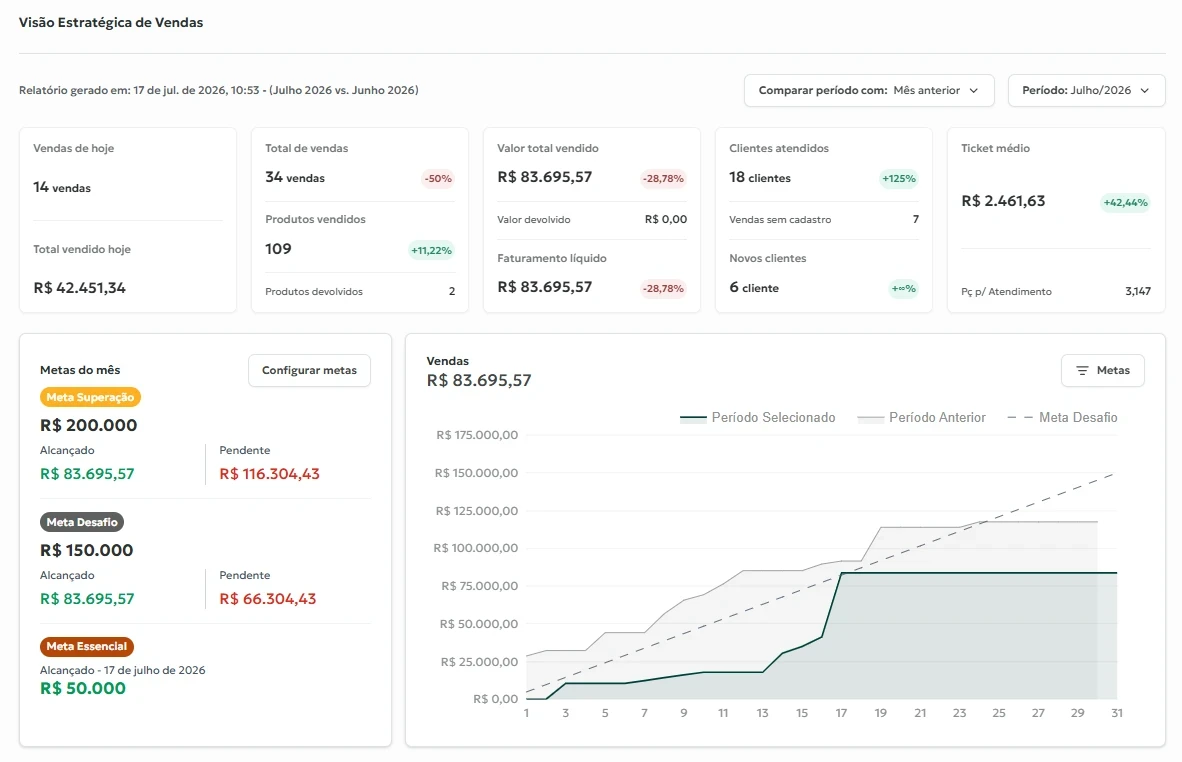Viewport: 1182px width, 762px height.
Task: Click the R$ 50.000 Meta Essencial value
Action: click(83, 688)
